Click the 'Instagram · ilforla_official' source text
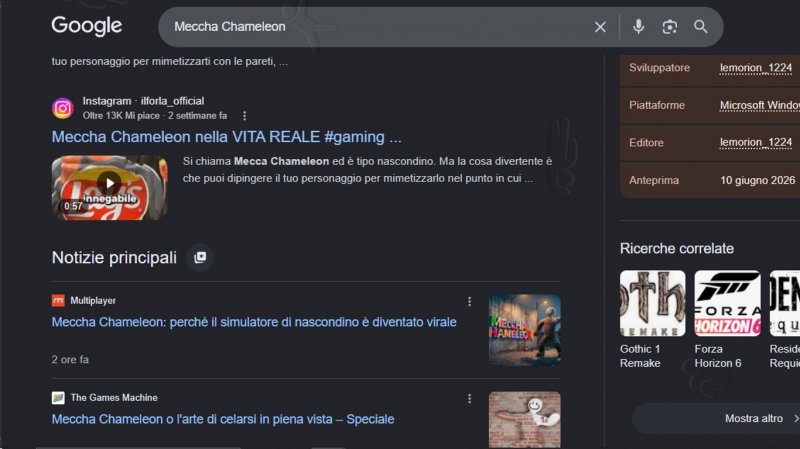This screenshot has width=800, height=449. click(143, 101)
